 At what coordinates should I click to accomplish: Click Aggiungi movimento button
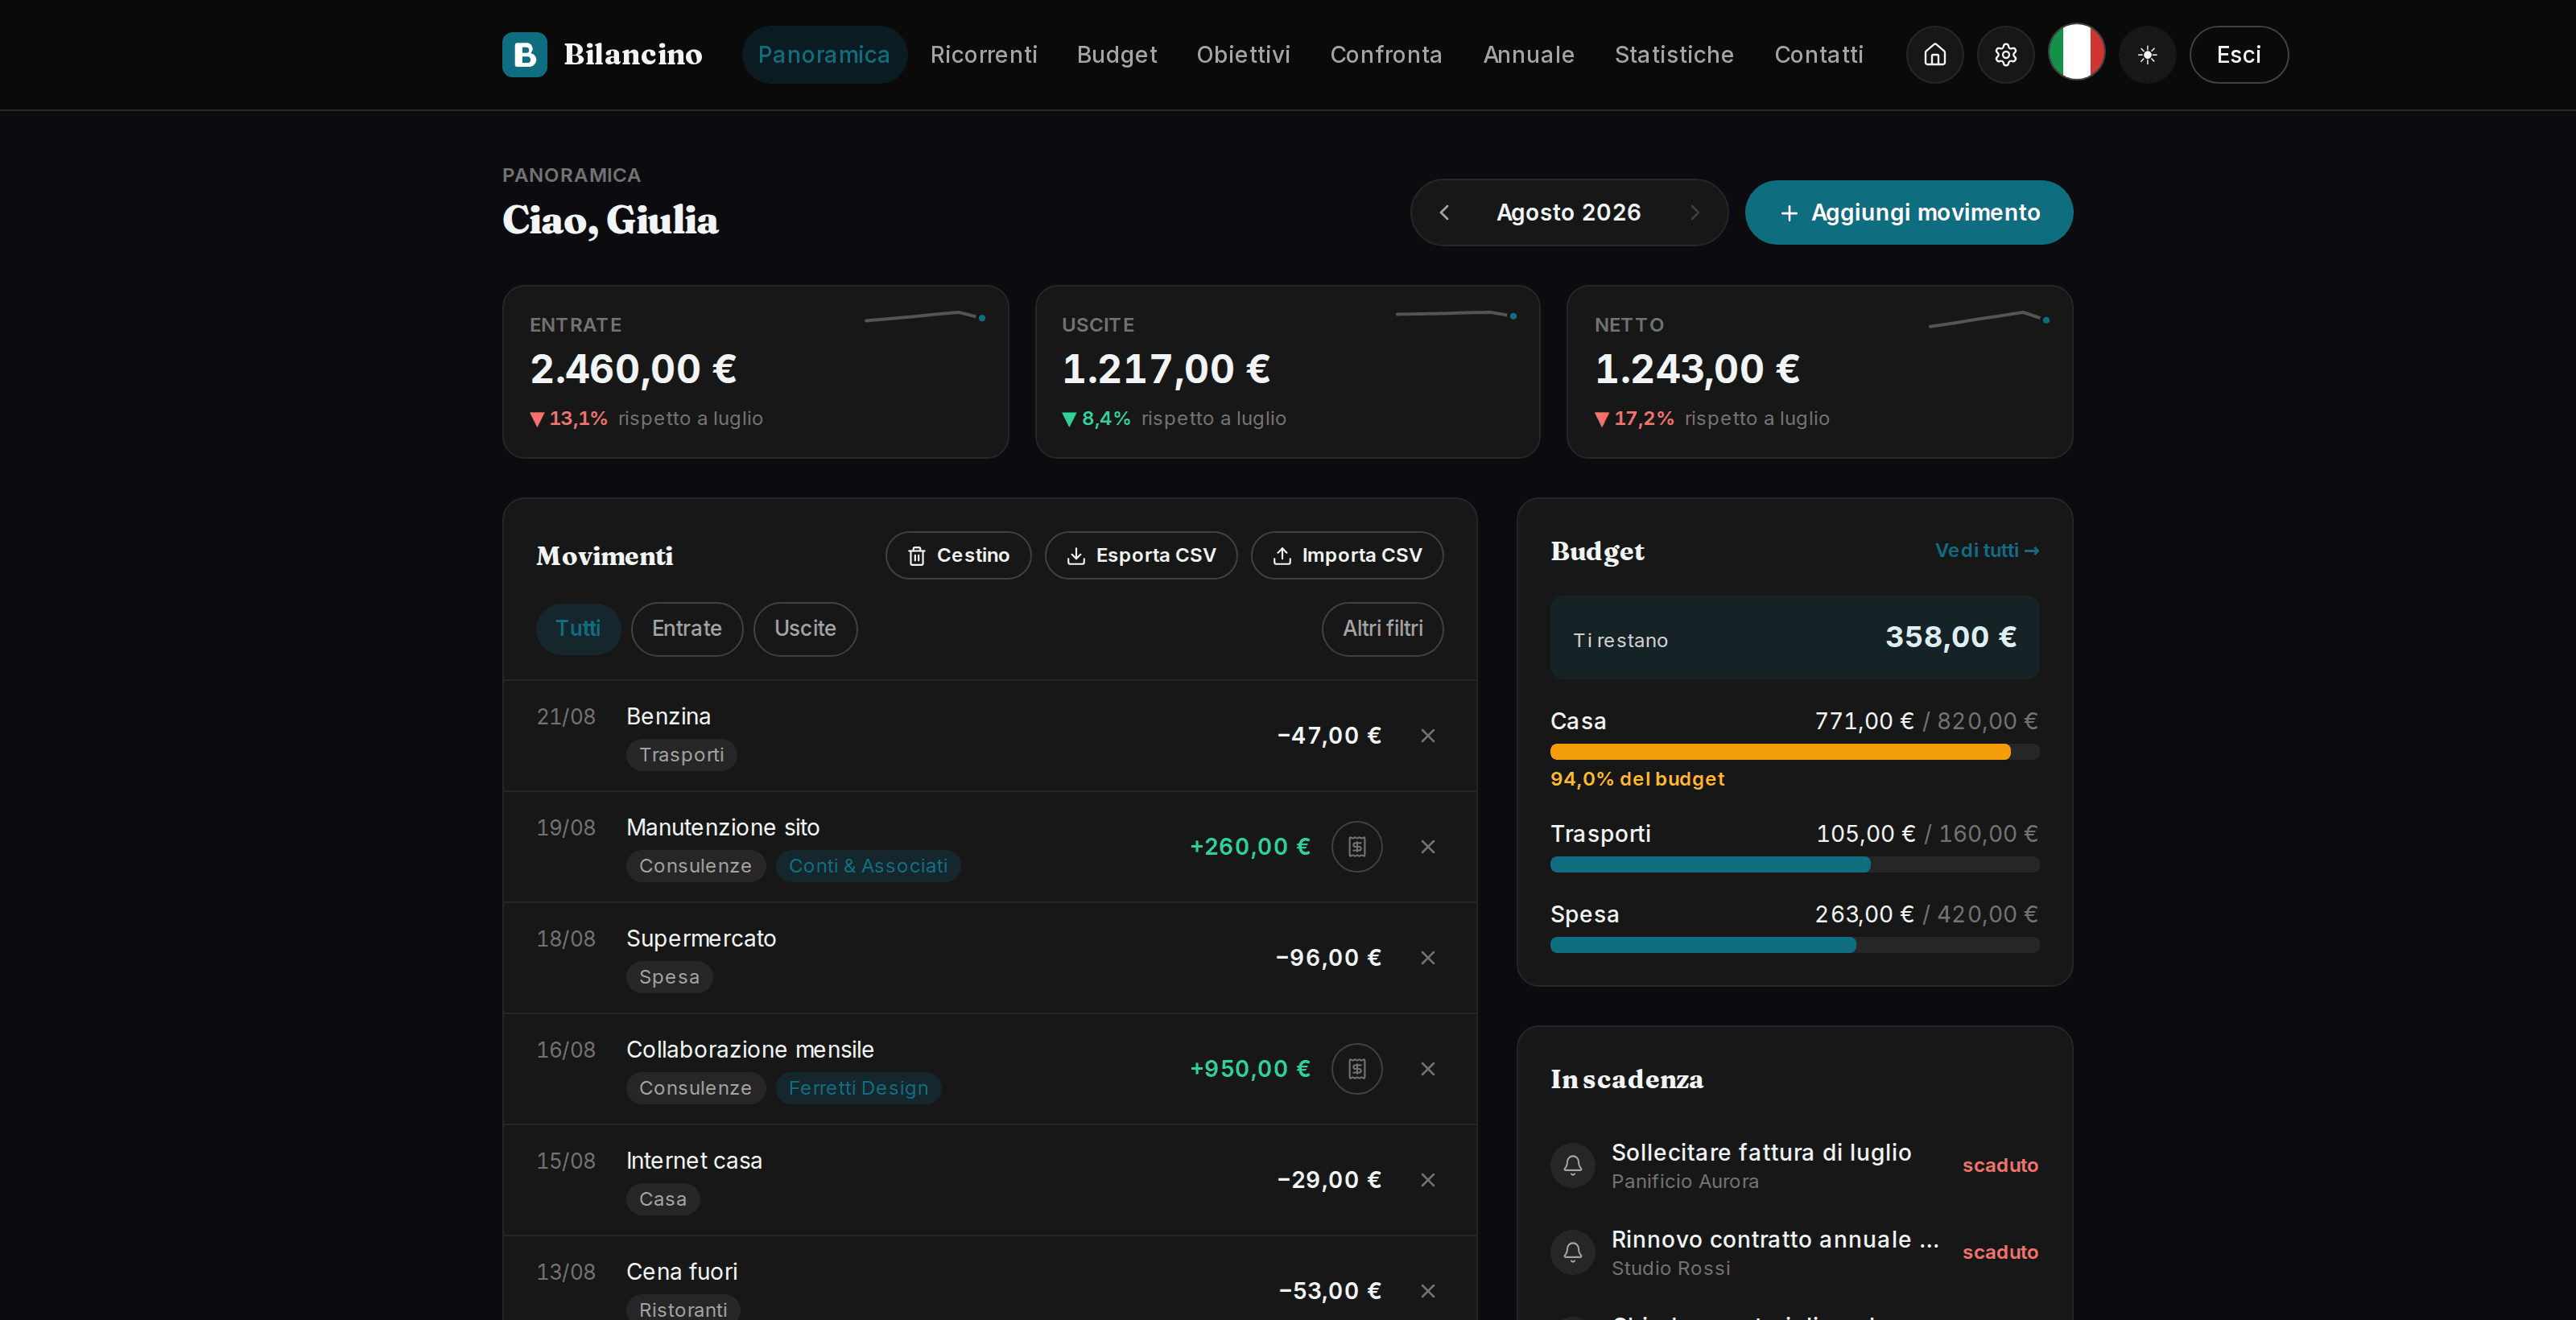point(1909,212)
